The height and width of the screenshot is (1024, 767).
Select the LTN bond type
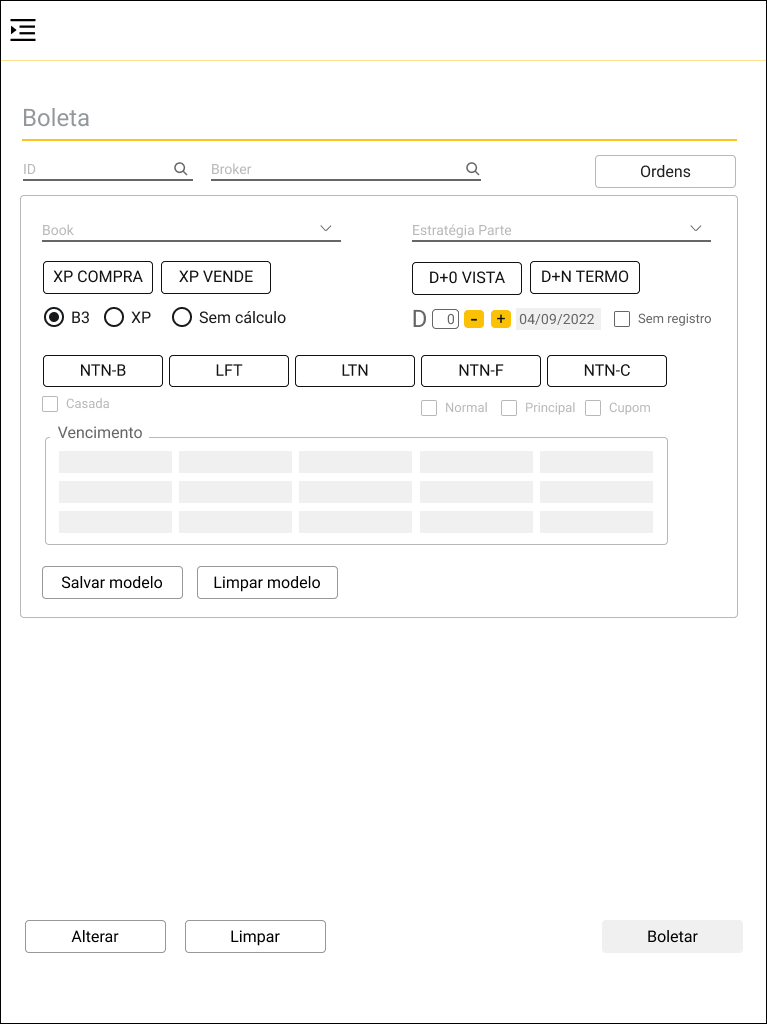pos(355,370)
